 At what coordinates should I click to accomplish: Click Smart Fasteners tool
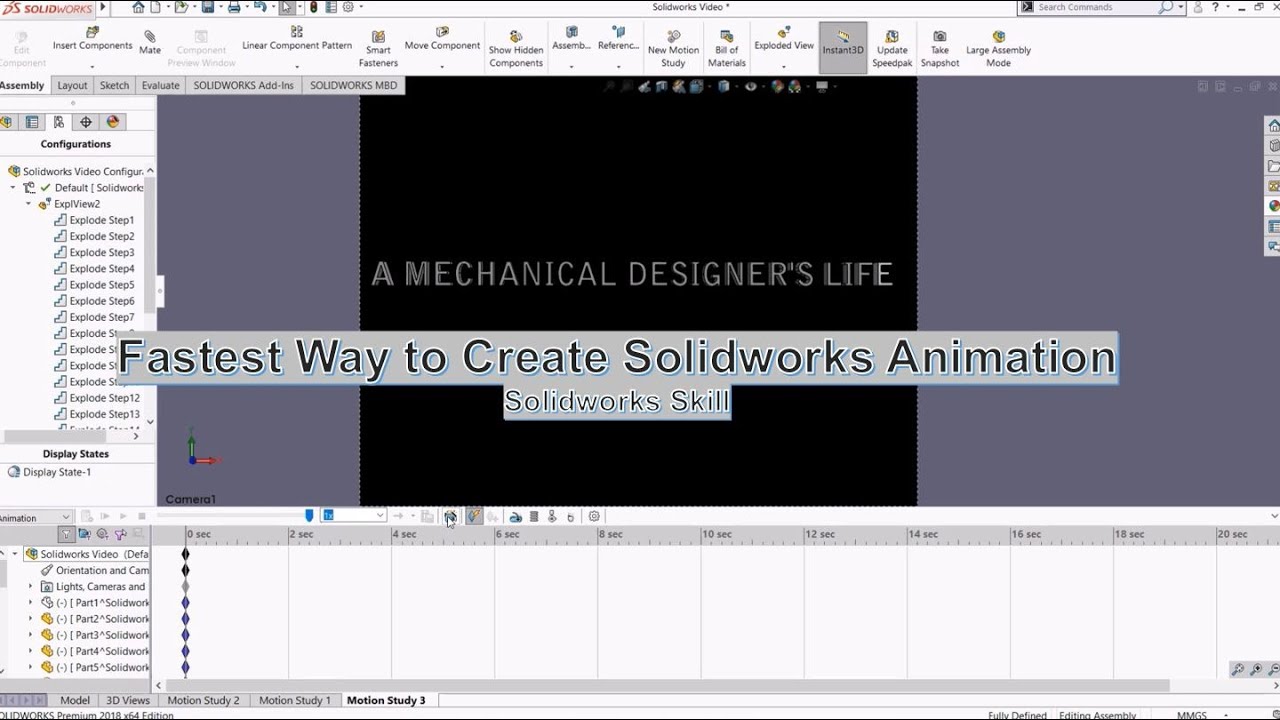coord(378,49)
